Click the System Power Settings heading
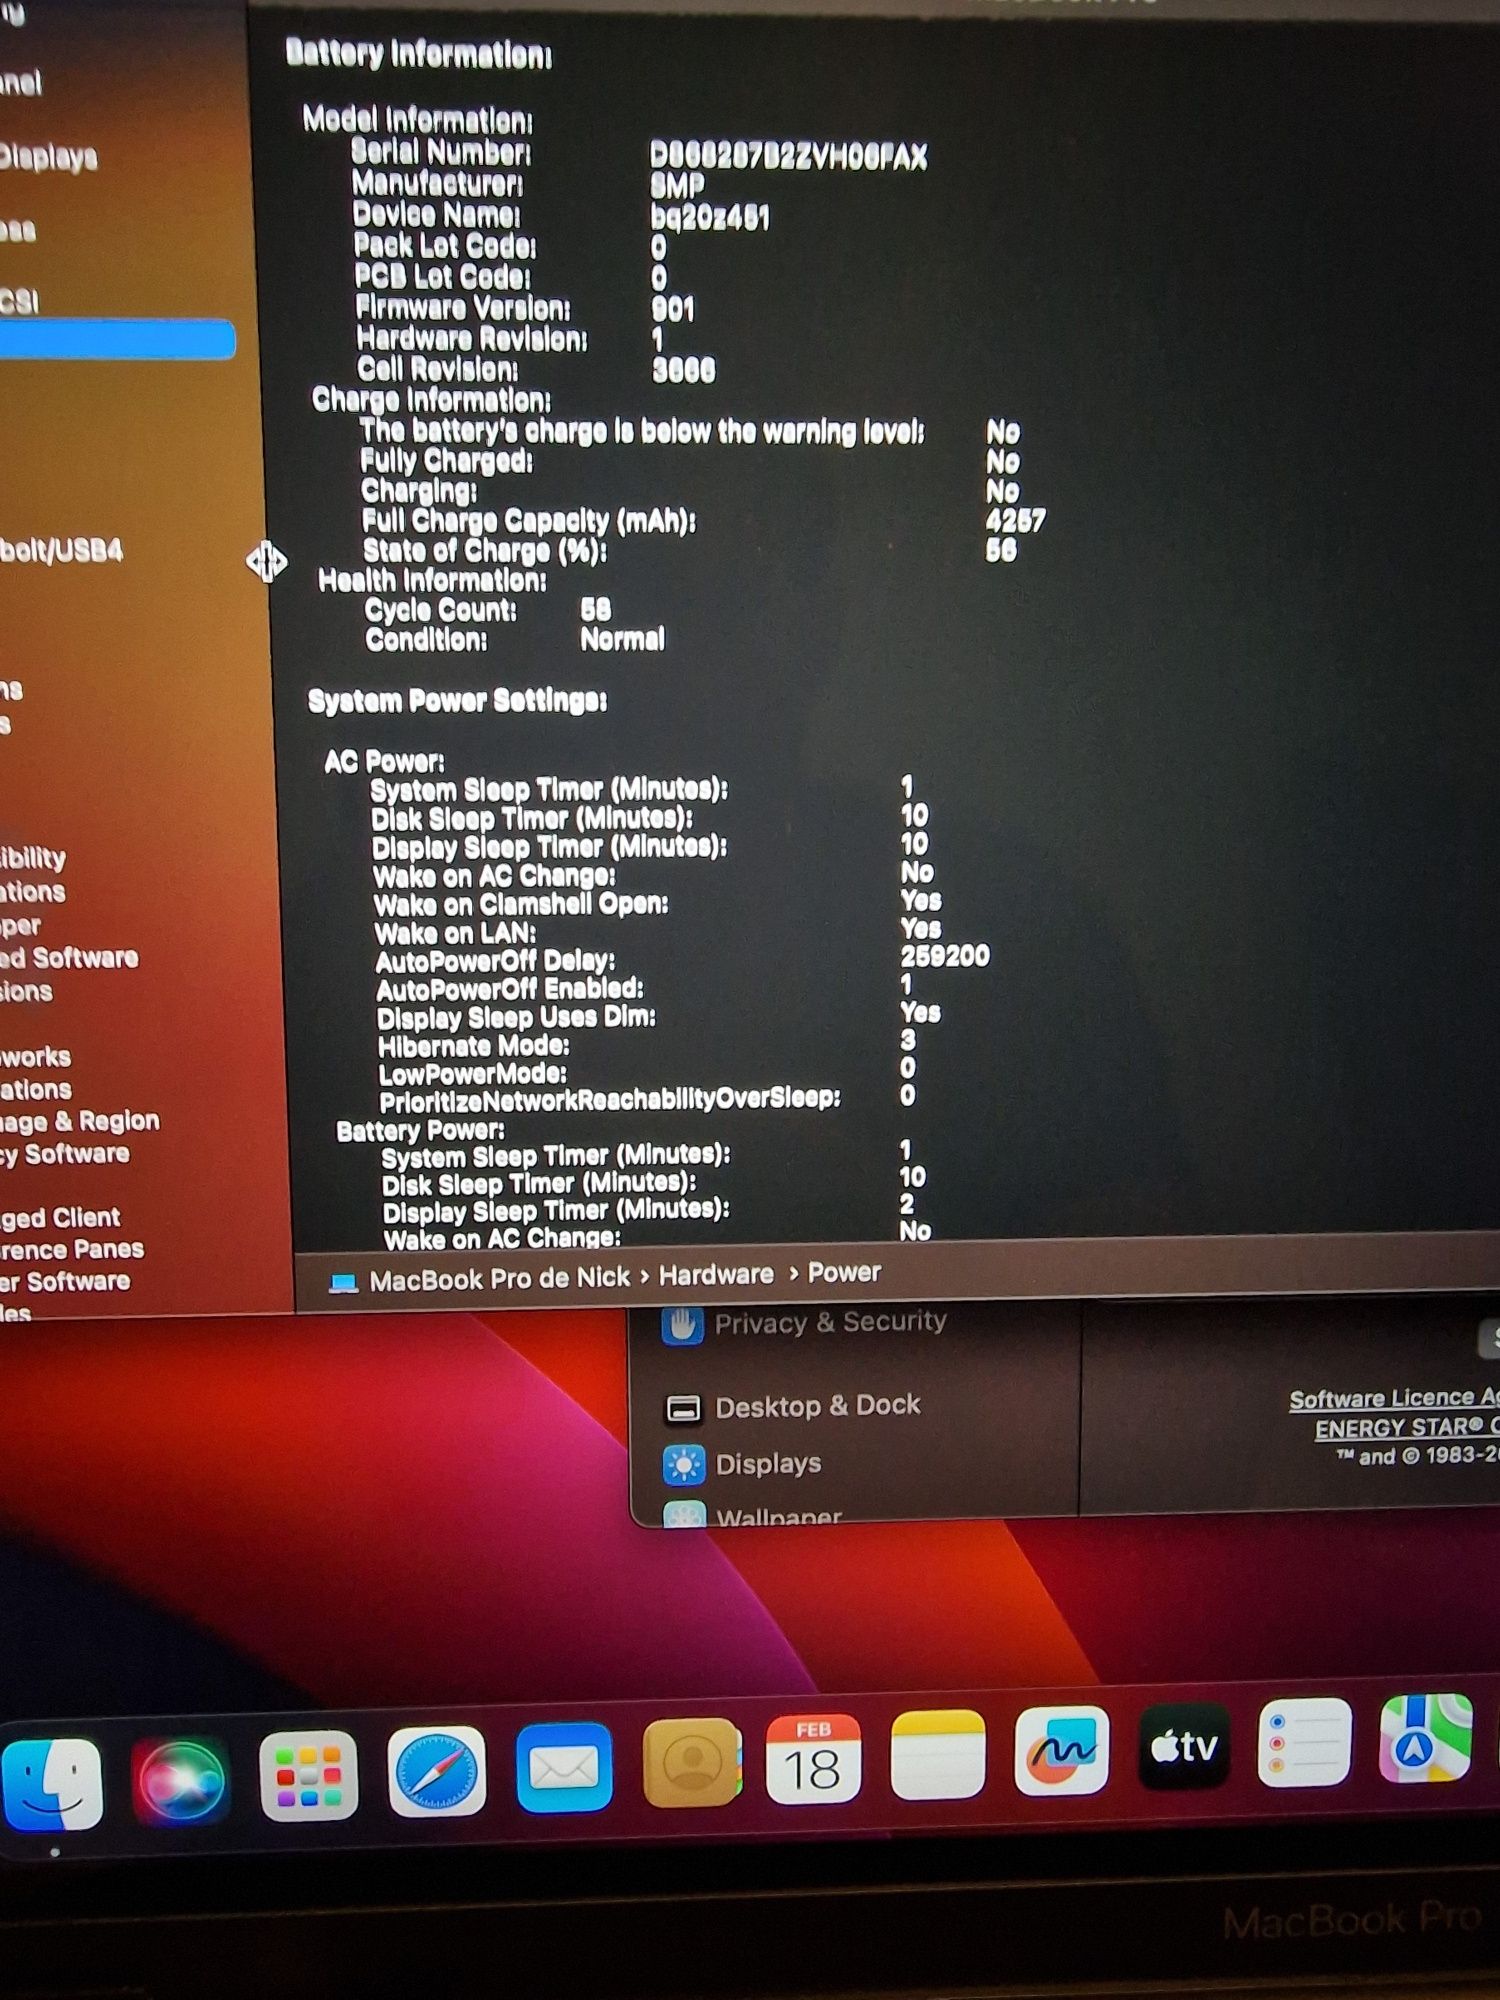Viewport: 1500px width, 2000px height. [x=457, y=701]
